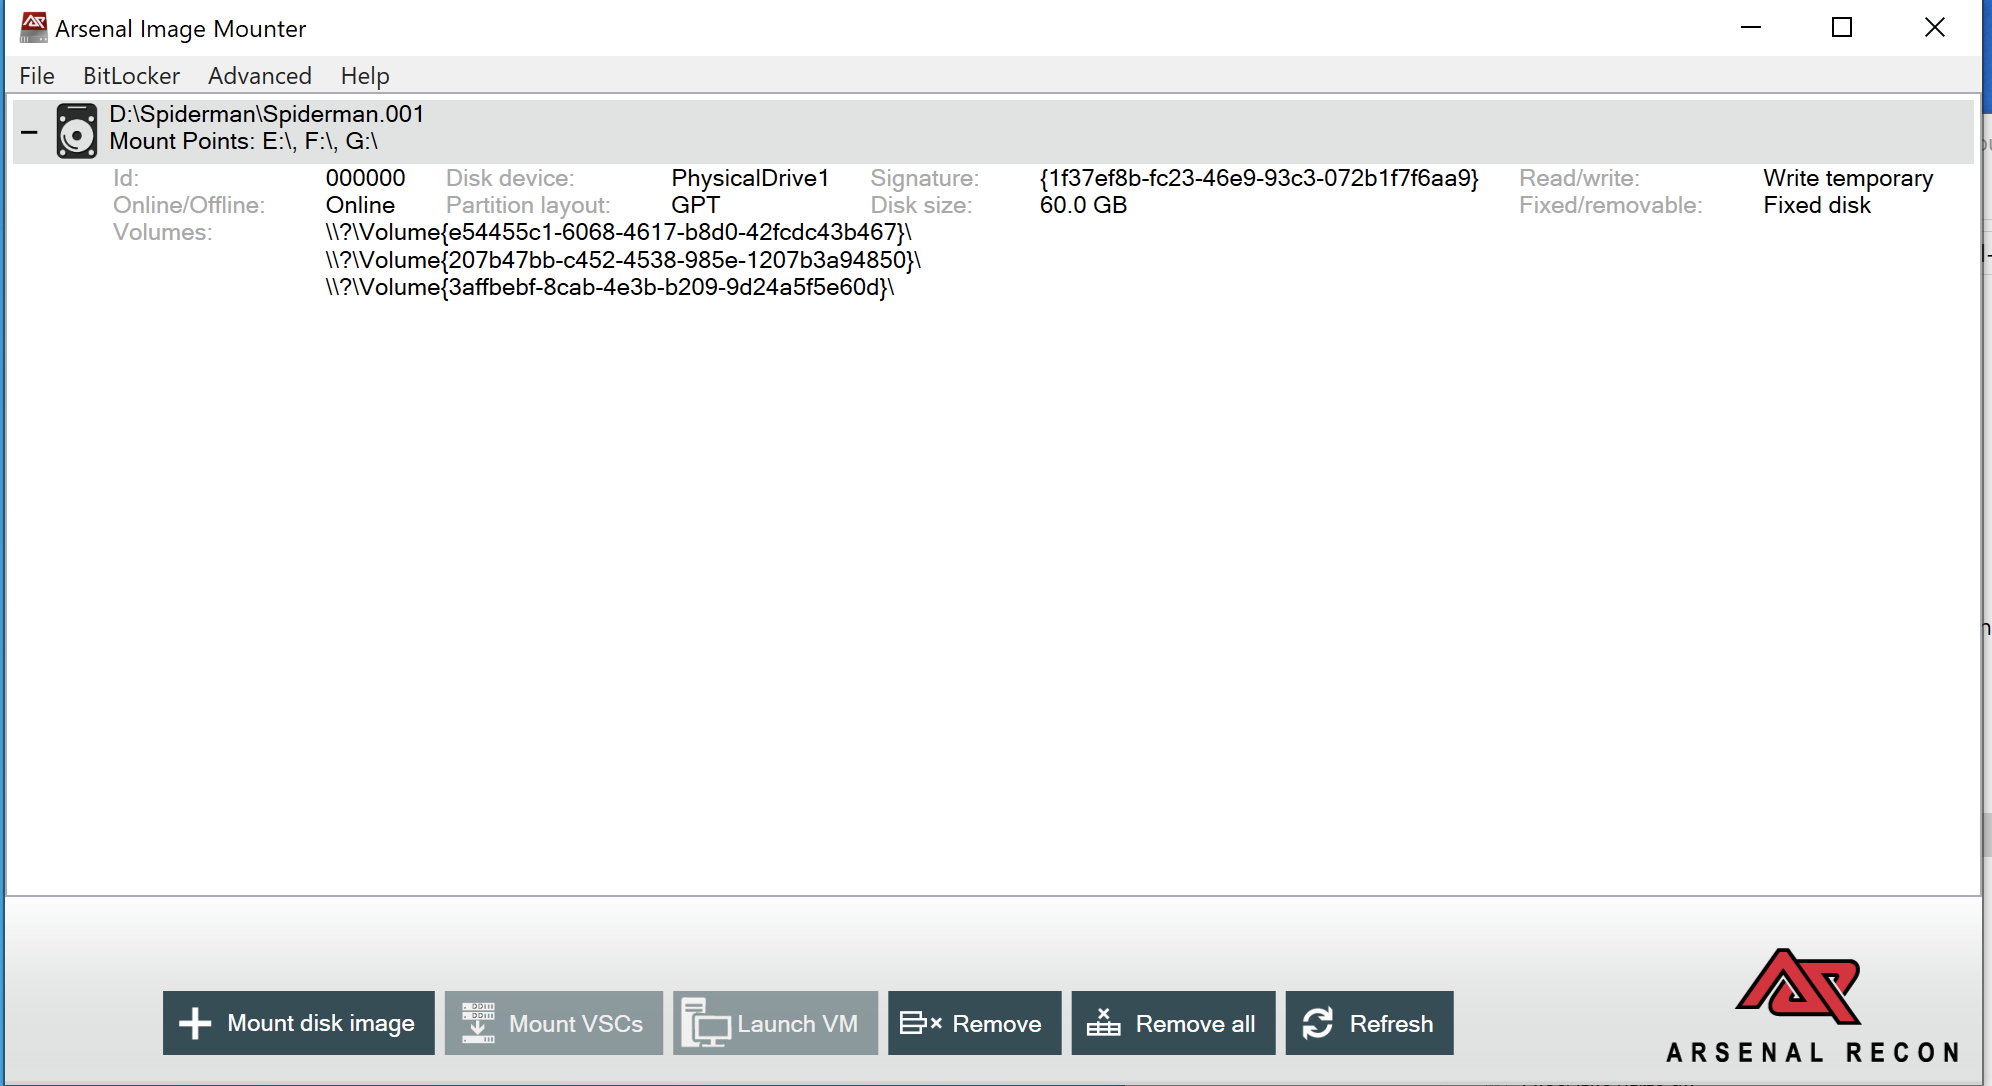Viewport: 1992px width, 1086px height.
Task: Select volume 3affbebf-8cab-4e3b entry
Action: tap(610, 287)
